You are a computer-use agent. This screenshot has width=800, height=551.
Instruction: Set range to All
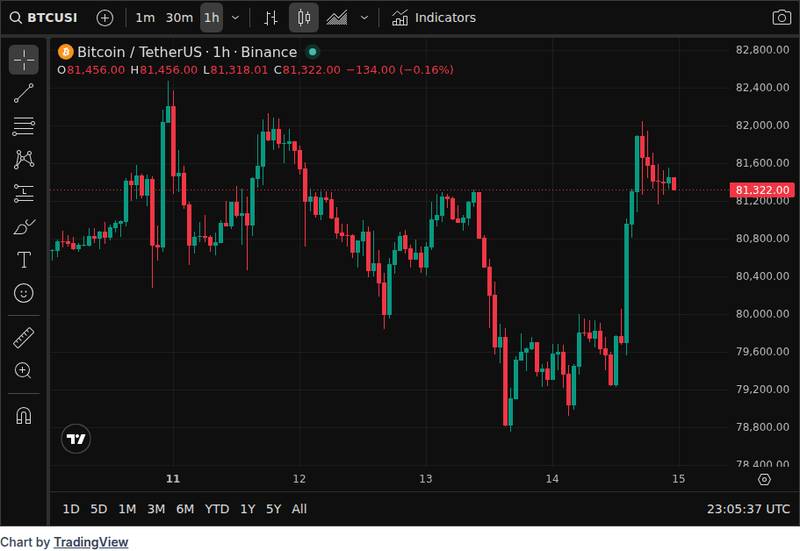299,509
